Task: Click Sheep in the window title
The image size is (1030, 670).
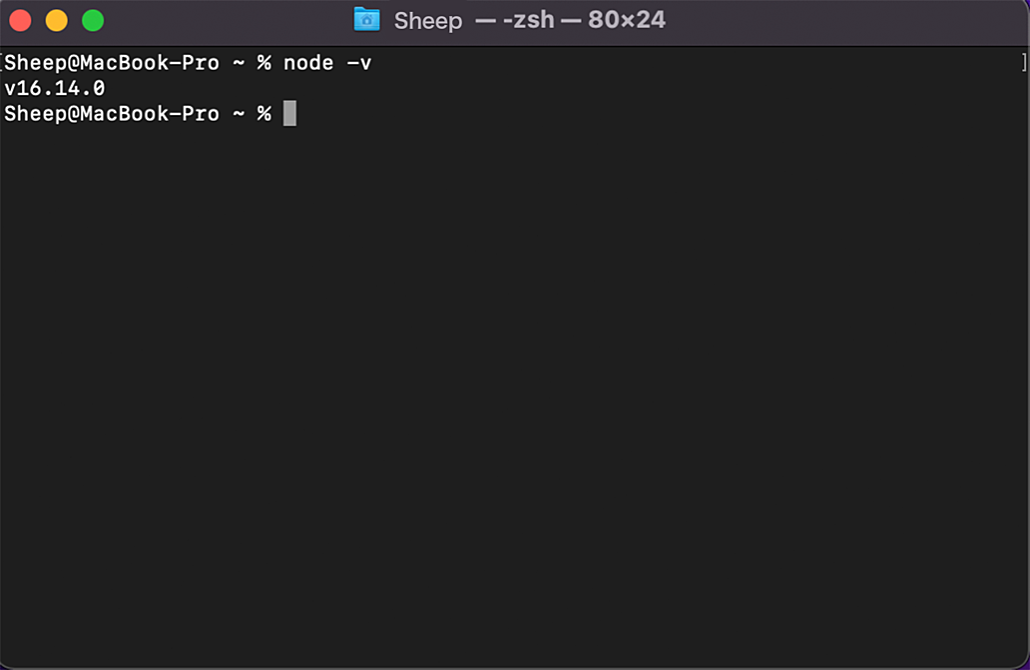Action: click(x=428, y=20)
